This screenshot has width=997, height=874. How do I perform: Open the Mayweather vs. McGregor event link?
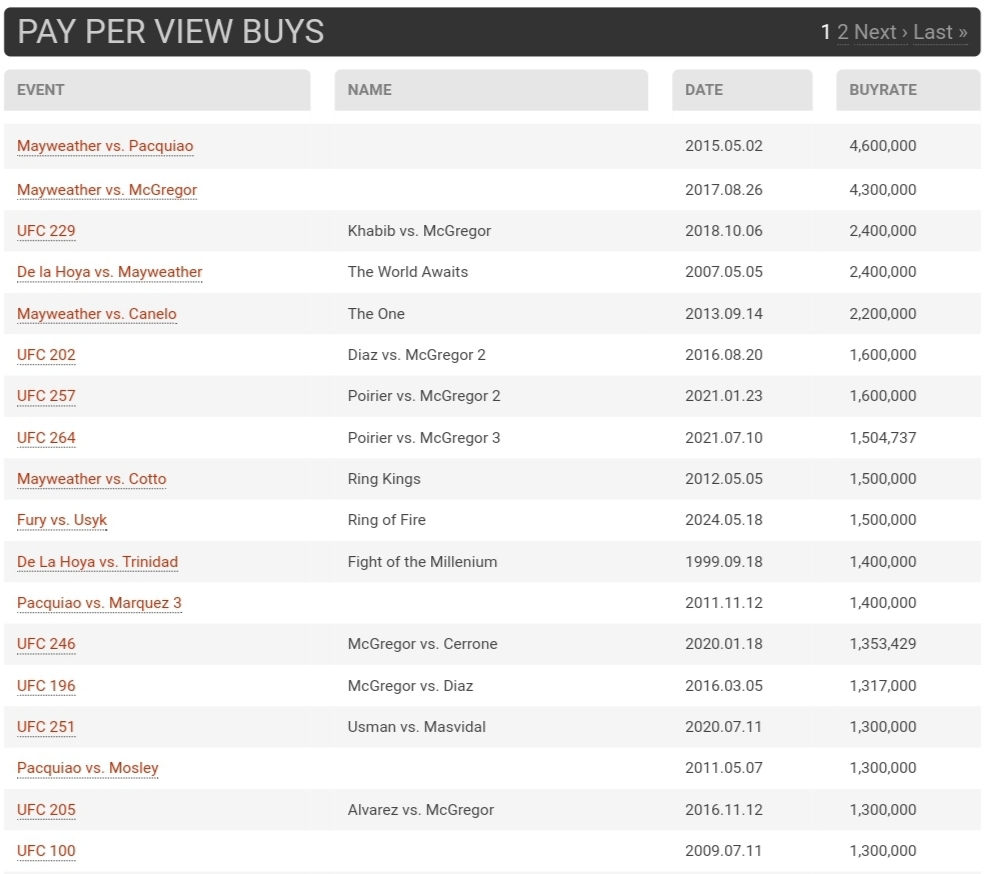tap(107, 190)
